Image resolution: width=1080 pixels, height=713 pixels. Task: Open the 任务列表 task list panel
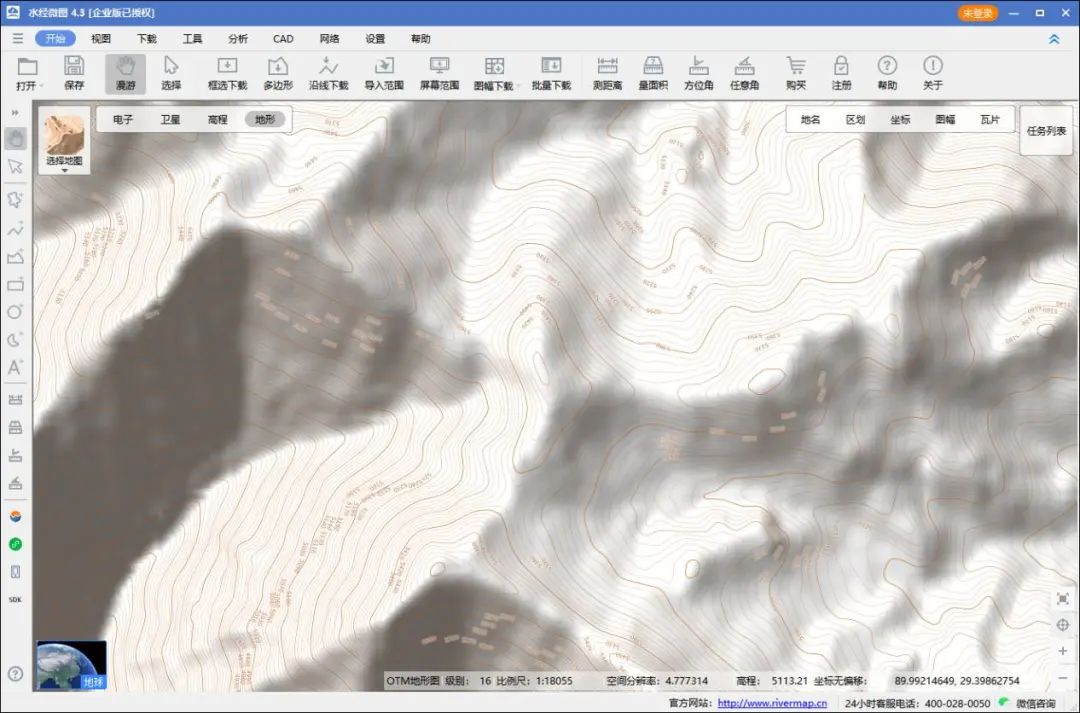click(1046, 131)
